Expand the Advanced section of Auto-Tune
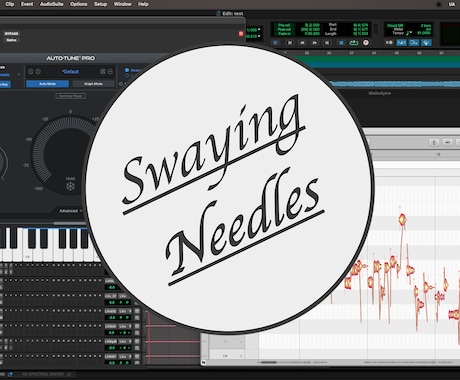 pos(70,211)
